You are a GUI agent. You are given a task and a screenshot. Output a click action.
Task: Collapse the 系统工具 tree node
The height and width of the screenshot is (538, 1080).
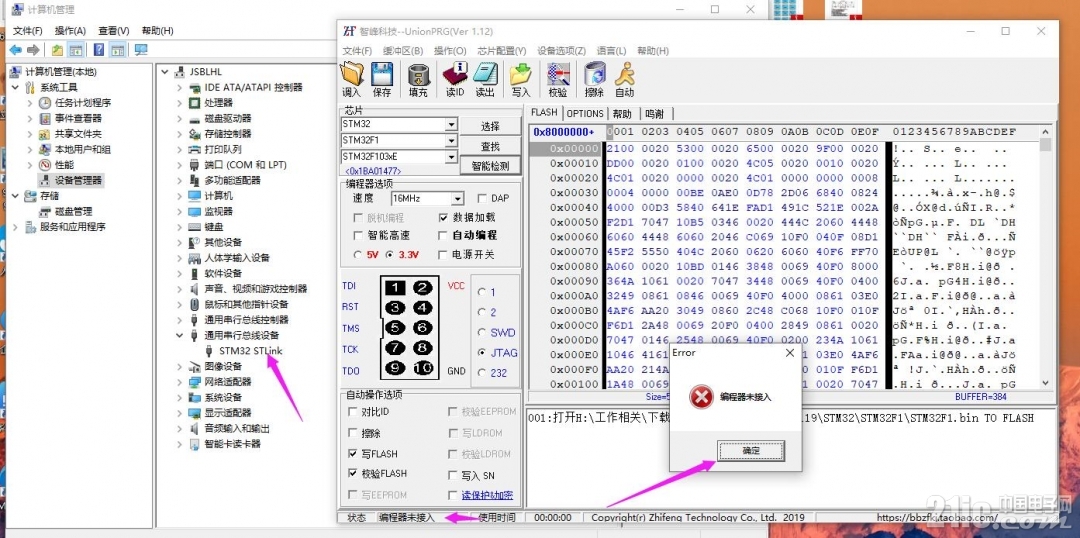coord(15,87)
